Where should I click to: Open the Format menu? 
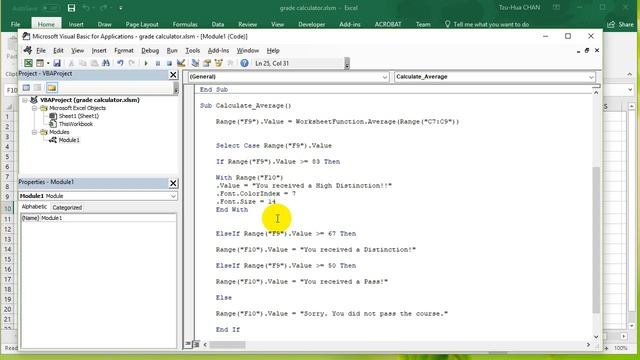click(124, 51)
